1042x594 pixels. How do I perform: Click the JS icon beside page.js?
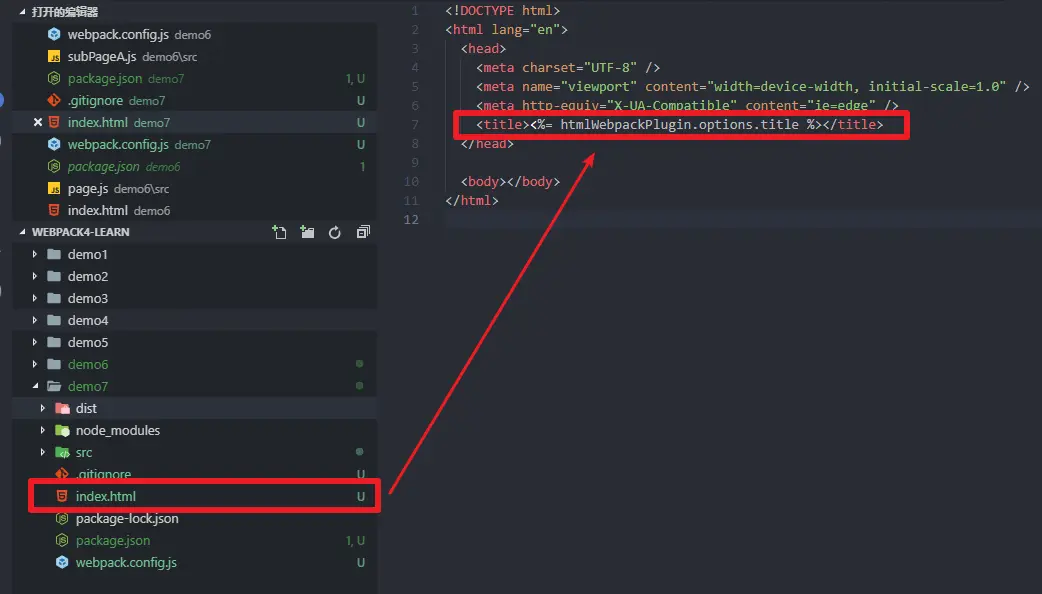[x=54, y=189]
